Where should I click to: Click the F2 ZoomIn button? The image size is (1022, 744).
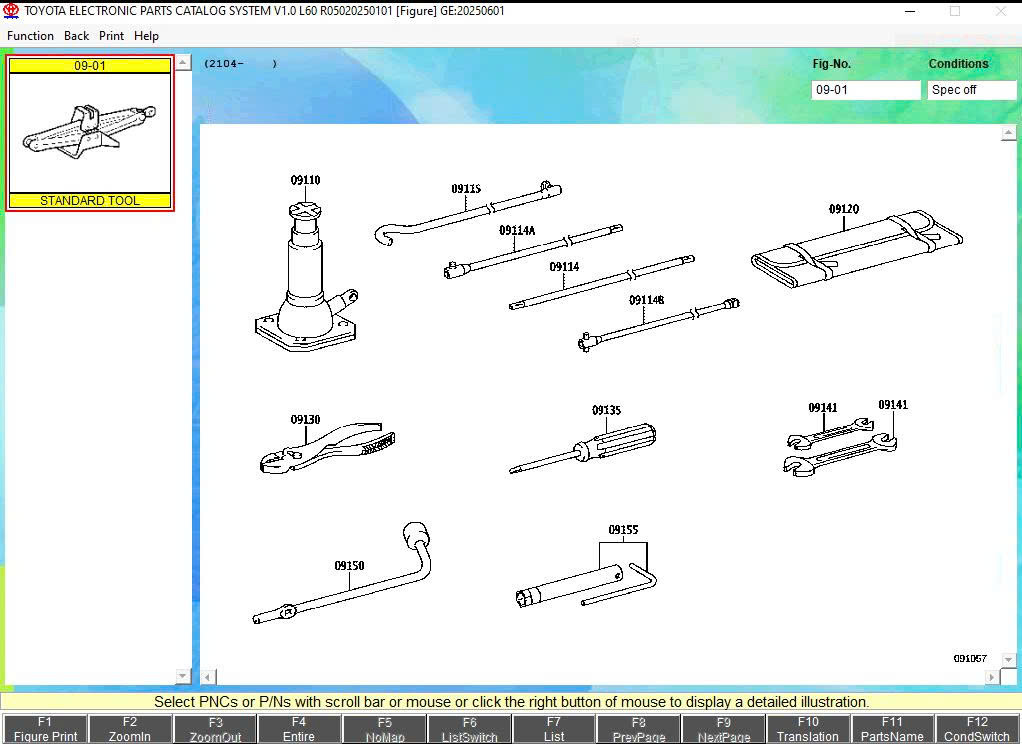[130, 729]
